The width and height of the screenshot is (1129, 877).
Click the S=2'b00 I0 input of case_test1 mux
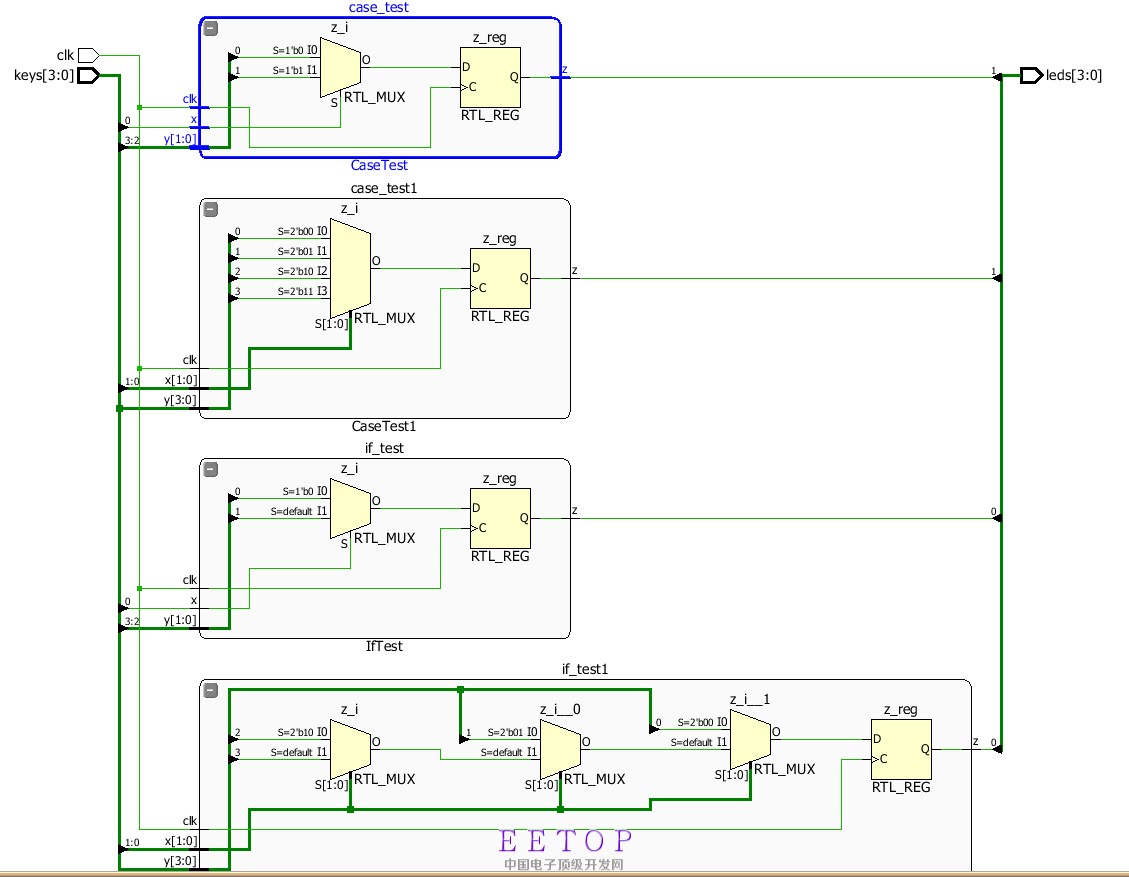point(302,231)
